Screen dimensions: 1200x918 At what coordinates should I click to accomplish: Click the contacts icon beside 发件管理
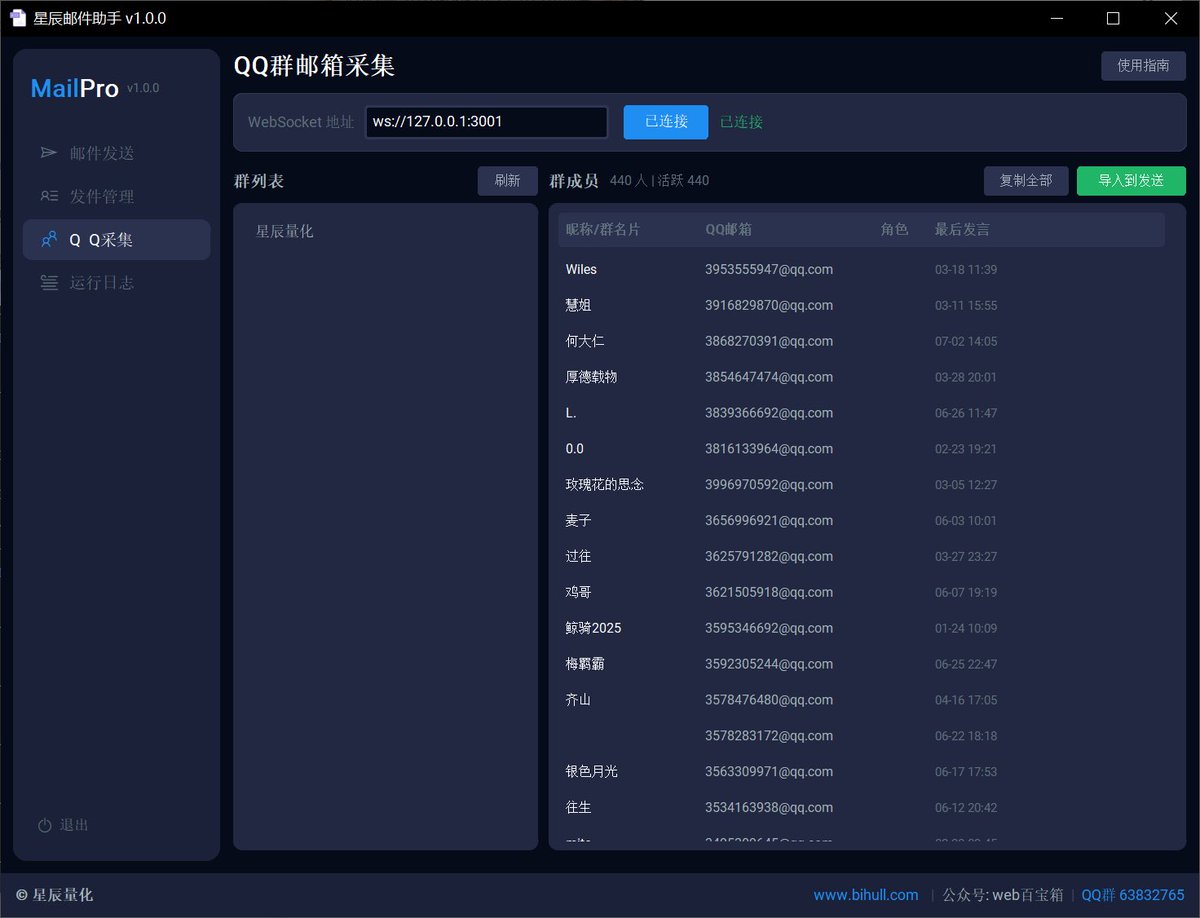pos(49,196)
